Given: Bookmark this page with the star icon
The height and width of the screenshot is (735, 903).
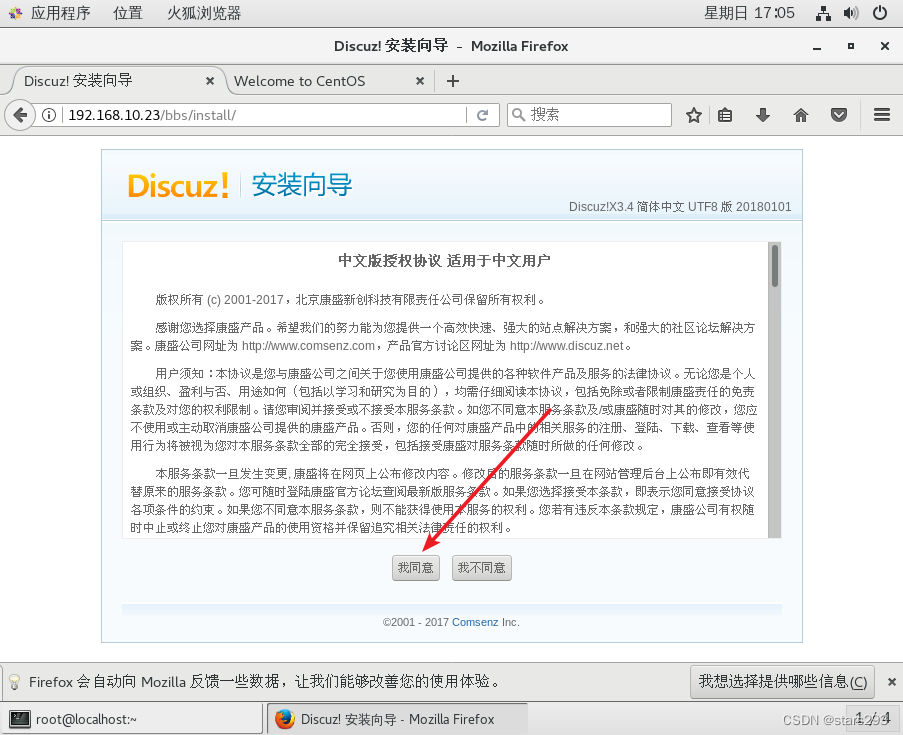Looking at the screenshot, I should pos(693,115).
